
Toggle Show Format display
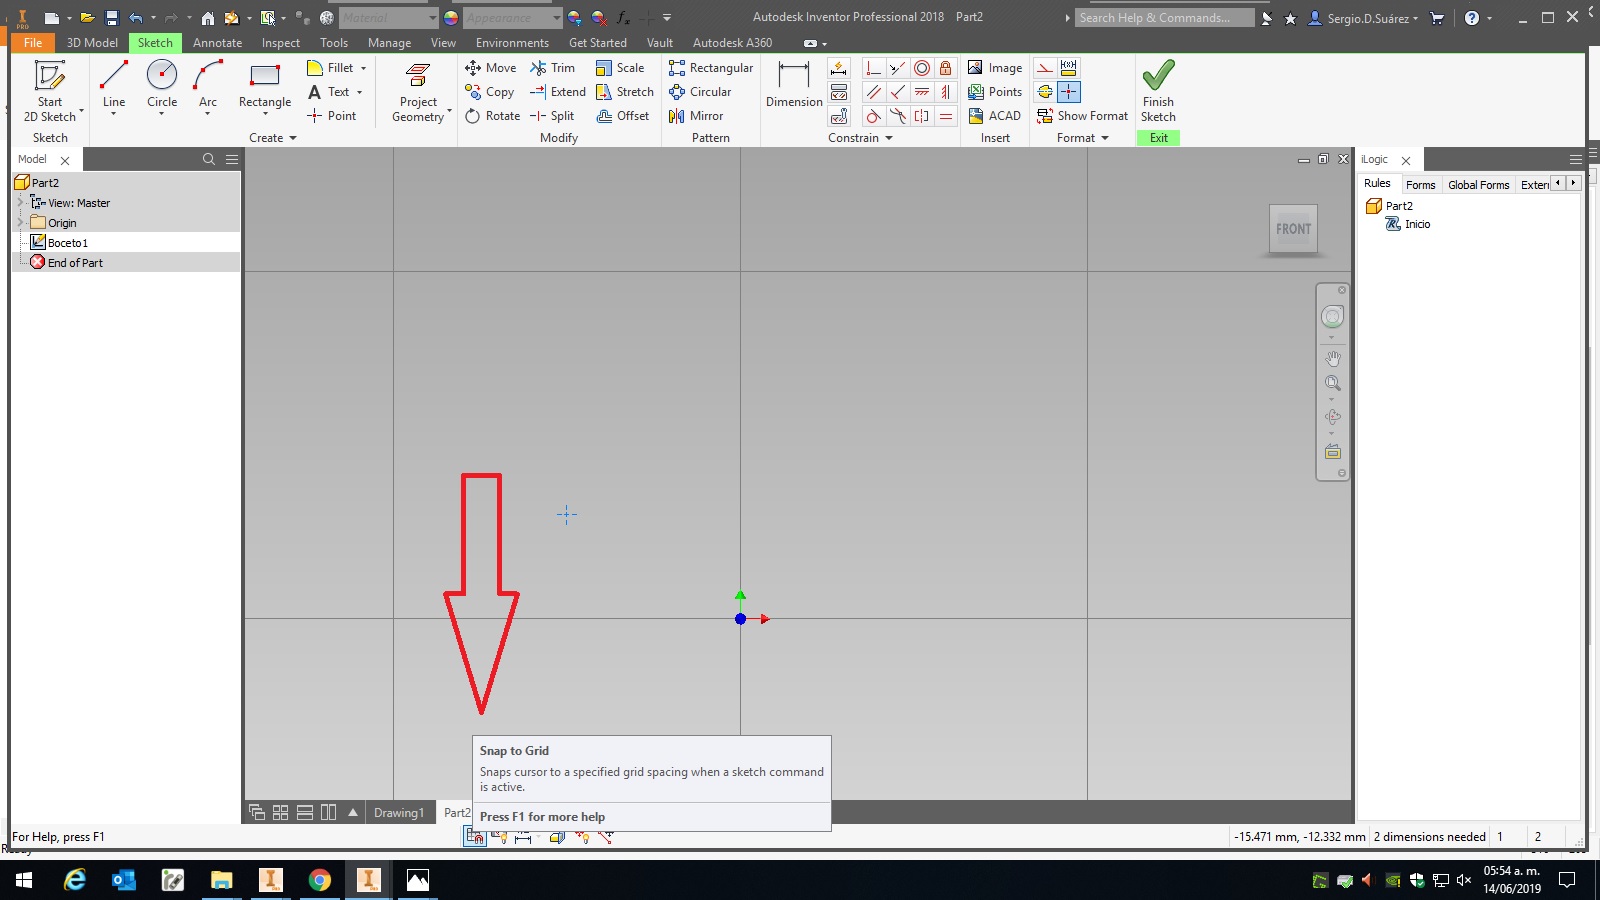[x=1083, y=115]
